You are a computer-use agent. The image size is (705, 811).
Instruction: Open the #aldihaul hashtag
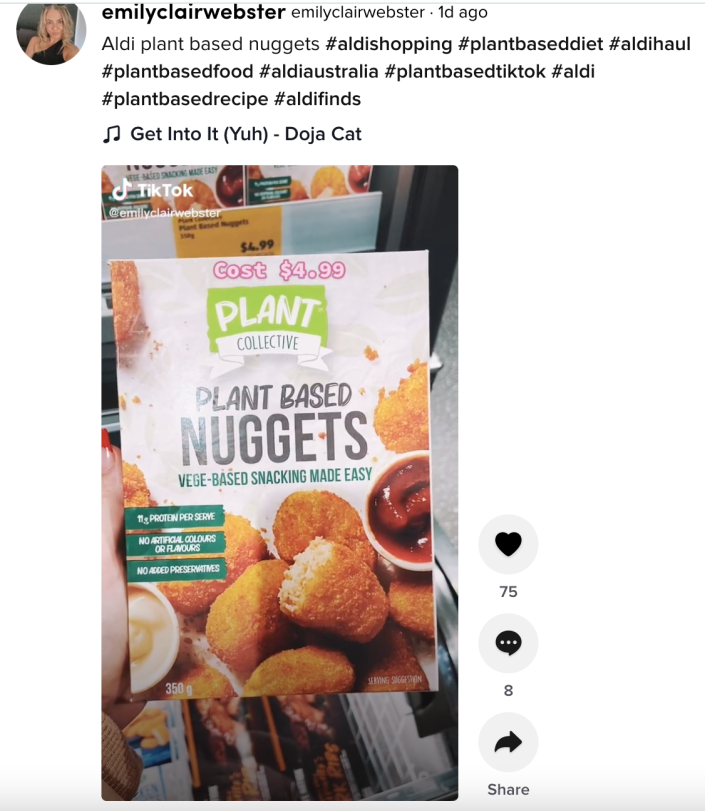point(650,44)
